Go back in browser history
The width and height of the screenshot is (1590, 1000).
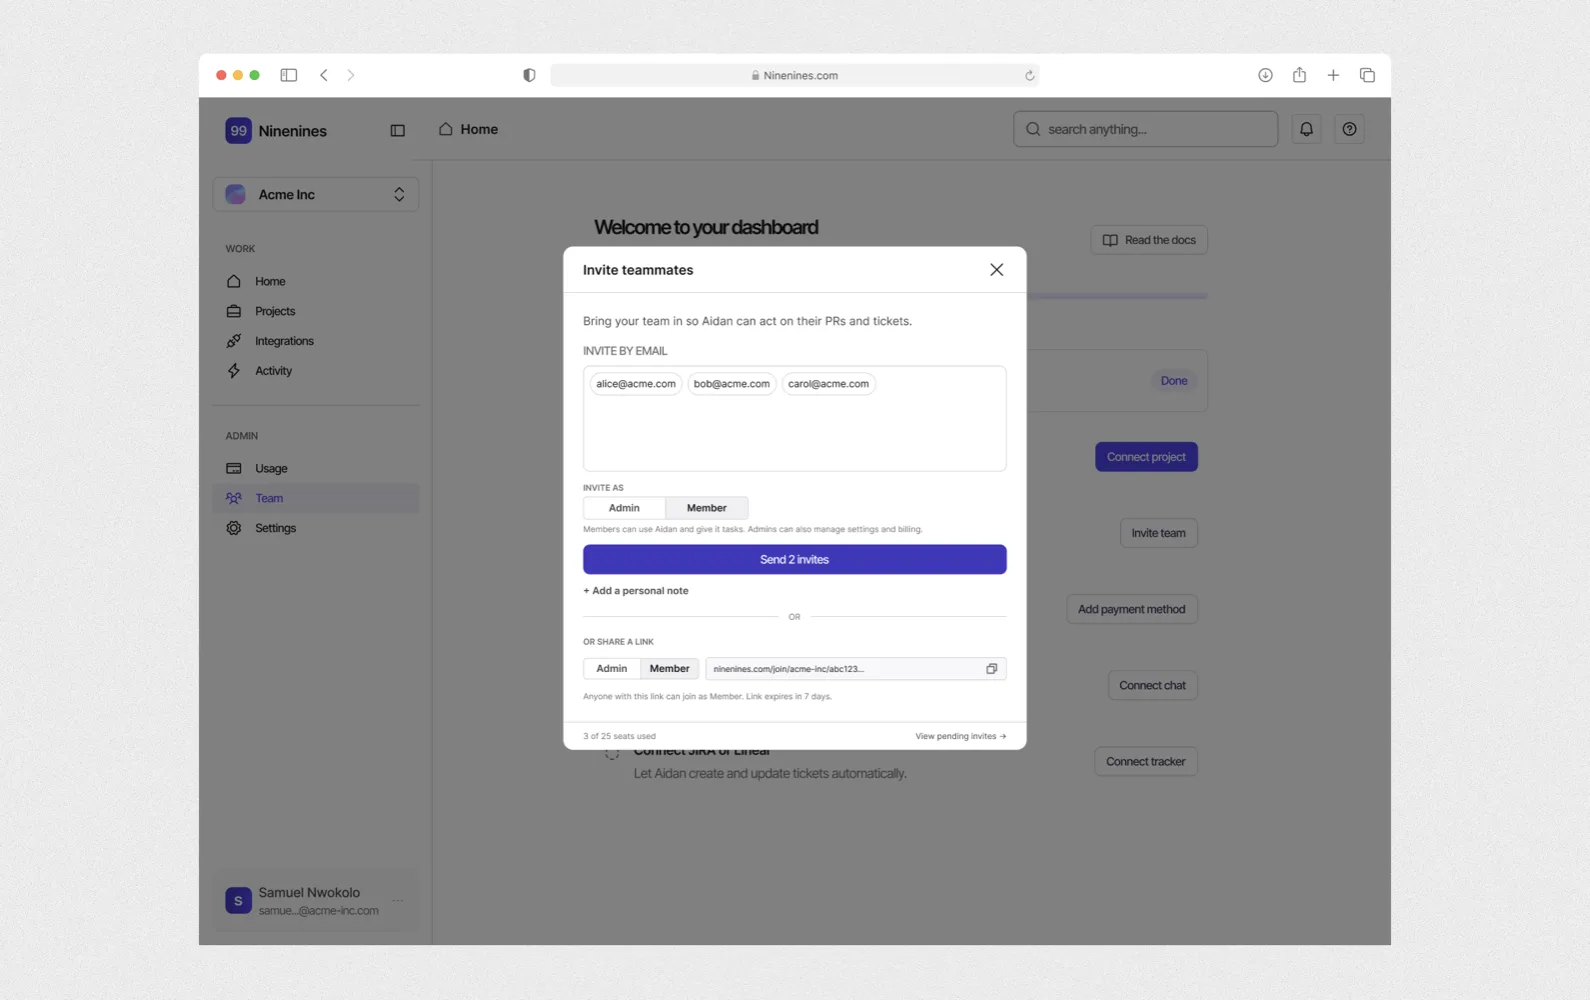pyautogui.click(x=324, y=75)
